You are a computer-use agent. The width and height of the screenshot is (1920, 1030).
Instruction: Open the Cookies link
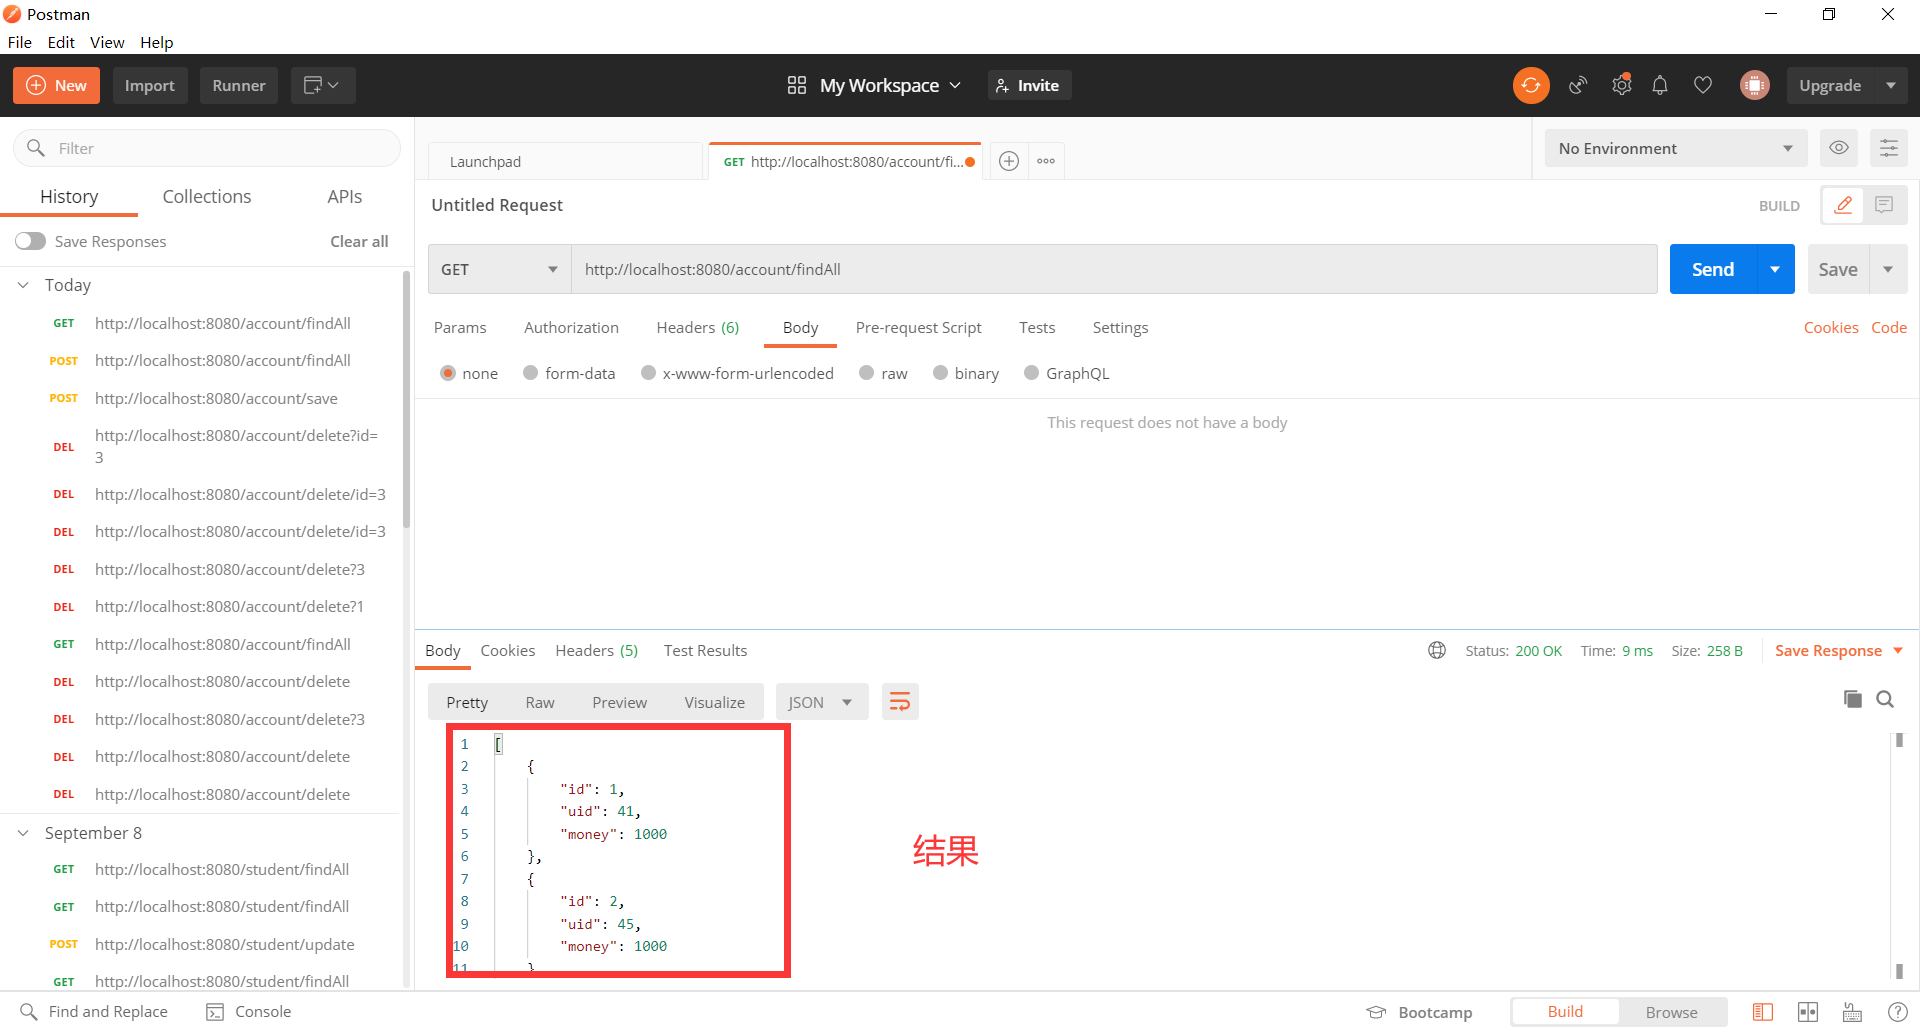click(x=1831, y=327)
